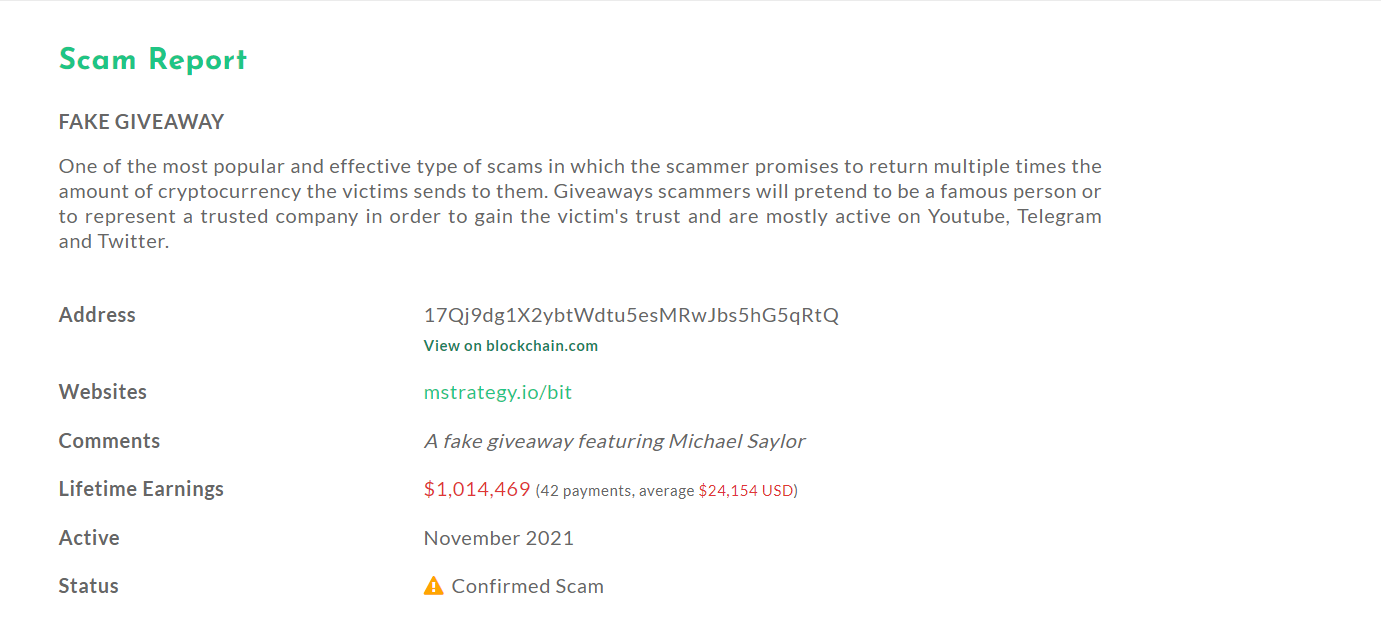Click the orange Confirmed Scam warning icon
1381x641 pixels.
click(x=433, y=586)
